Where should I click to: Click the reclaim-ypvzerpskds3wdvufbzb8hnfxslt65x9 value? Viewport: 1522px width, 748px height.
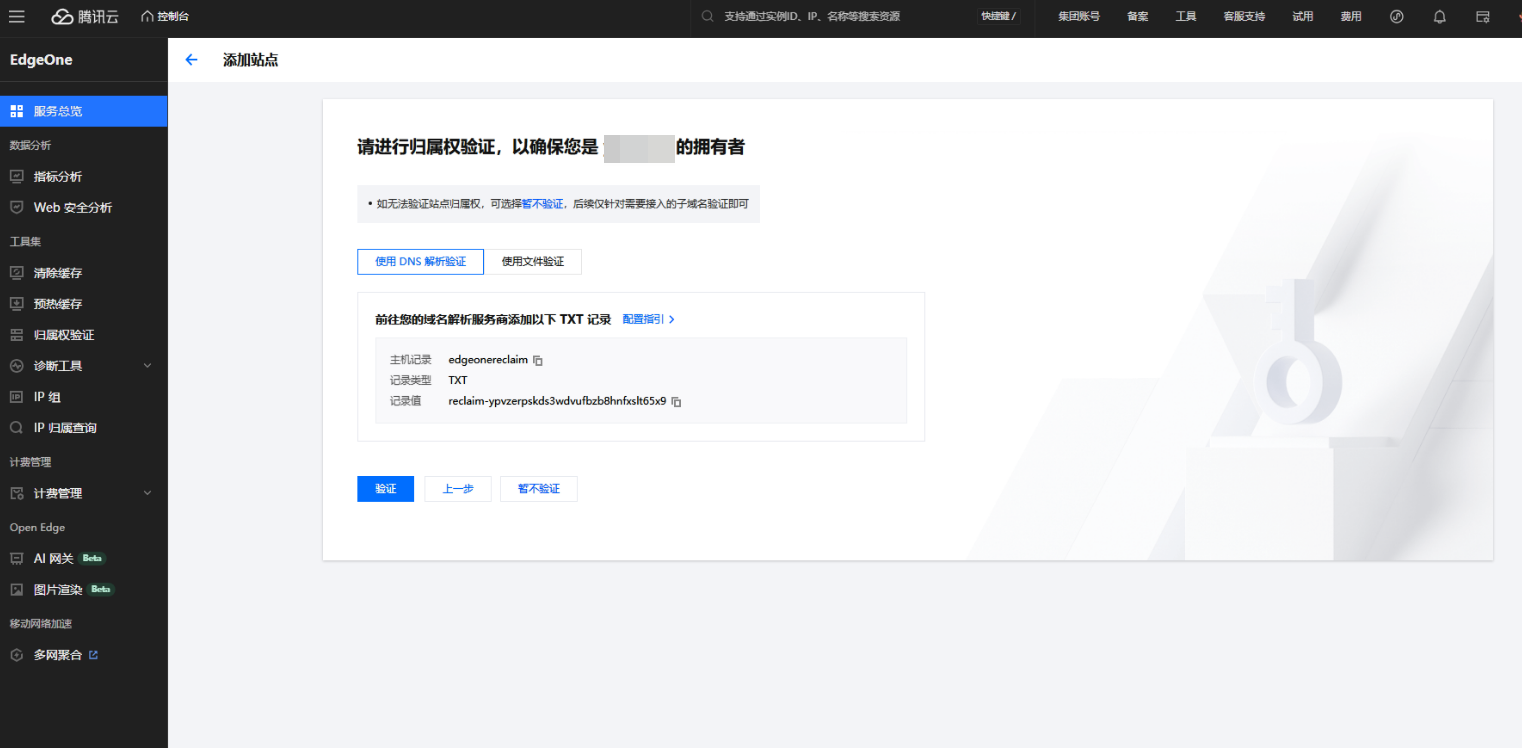click(x=557, y=401)
